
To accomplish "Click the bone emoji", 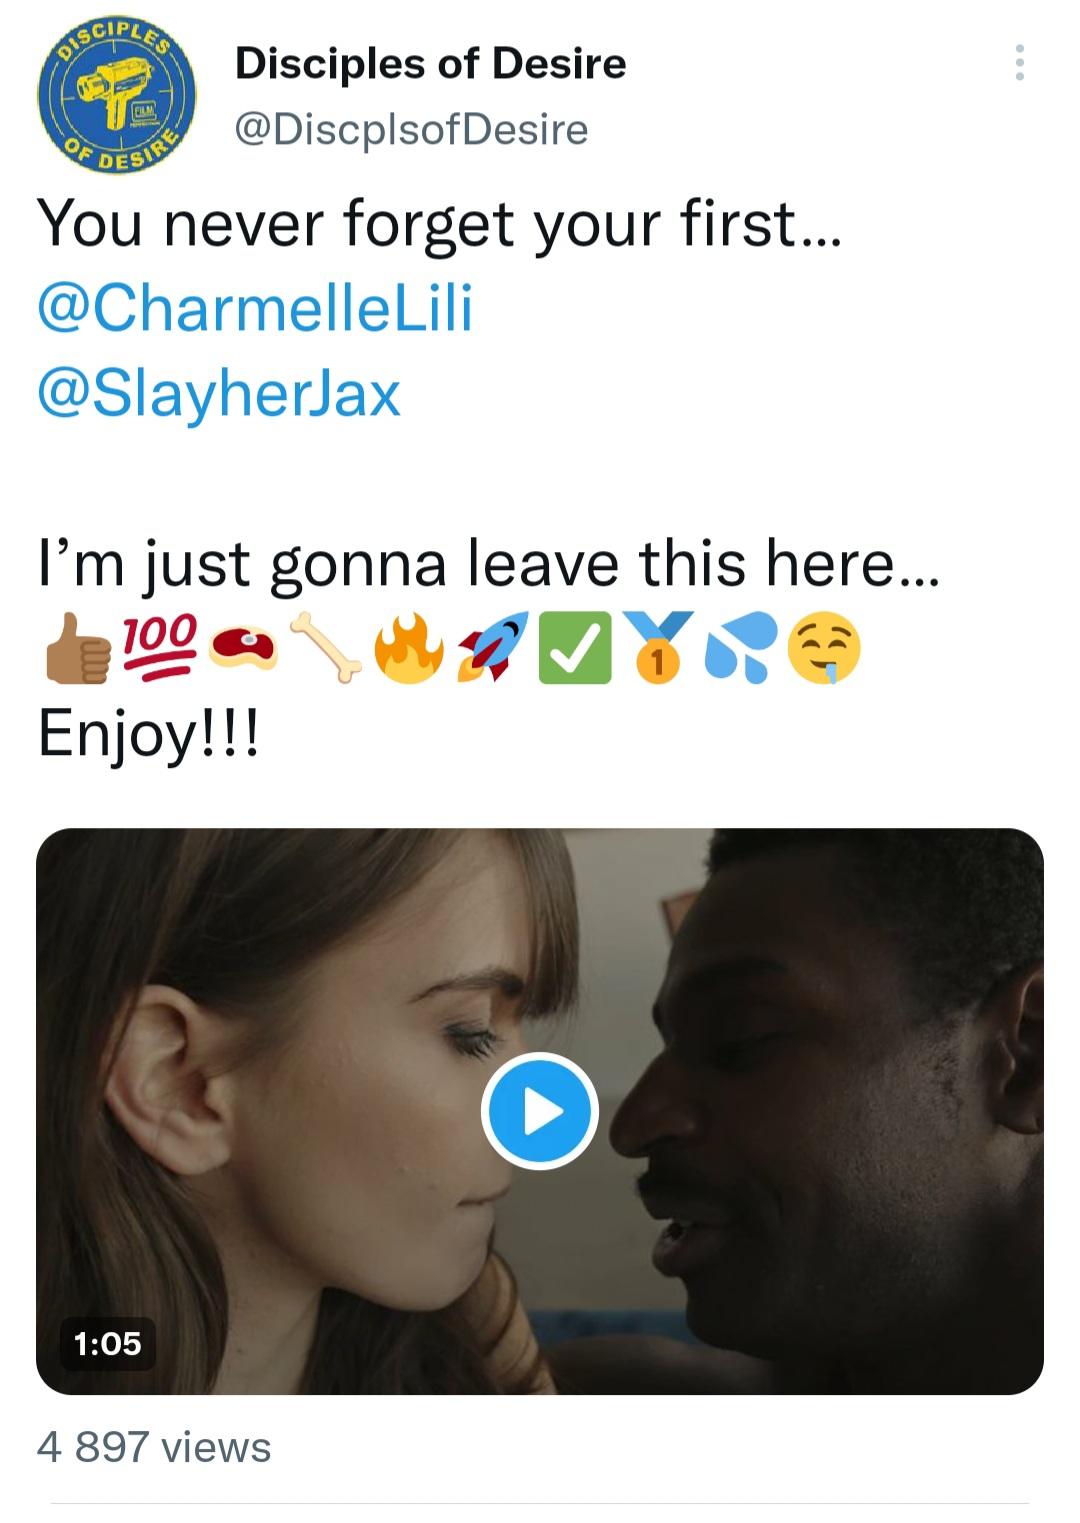I will pyautogui.click(x=325, y=647).
